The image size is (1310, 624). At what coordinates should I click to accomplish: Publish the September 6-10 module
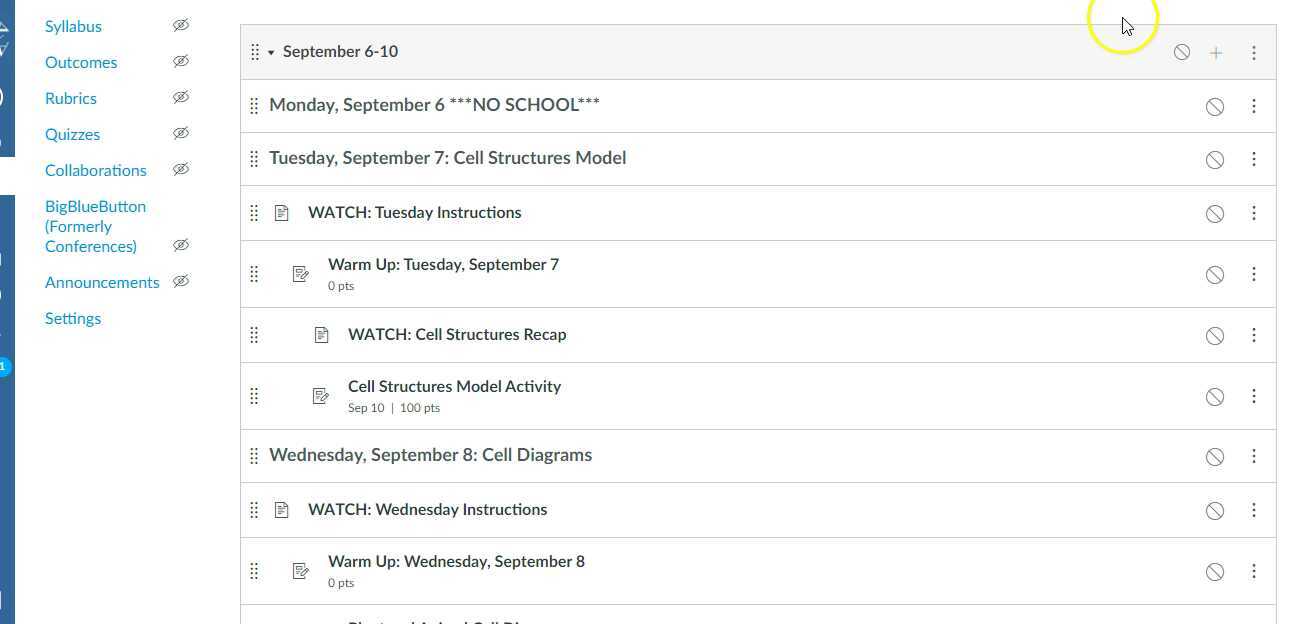click(x=1182, y=53)
